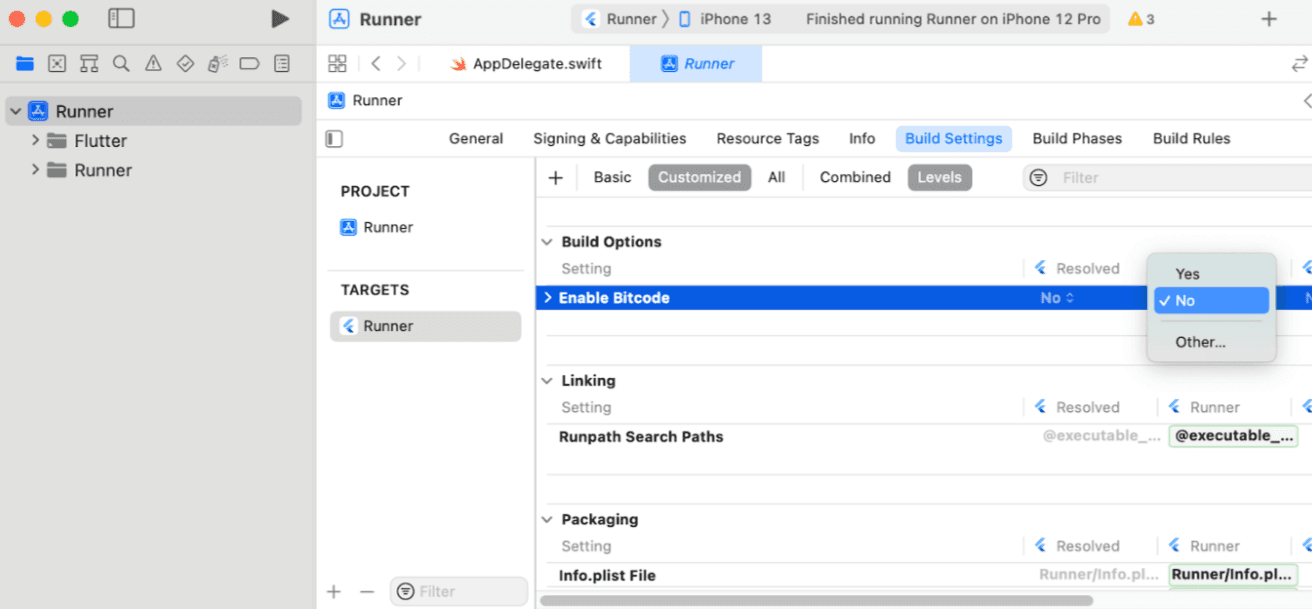1312x609 pixels.
Task: Click the Runner/Info.pl... value in Runner column
Action: [1232, 575]
